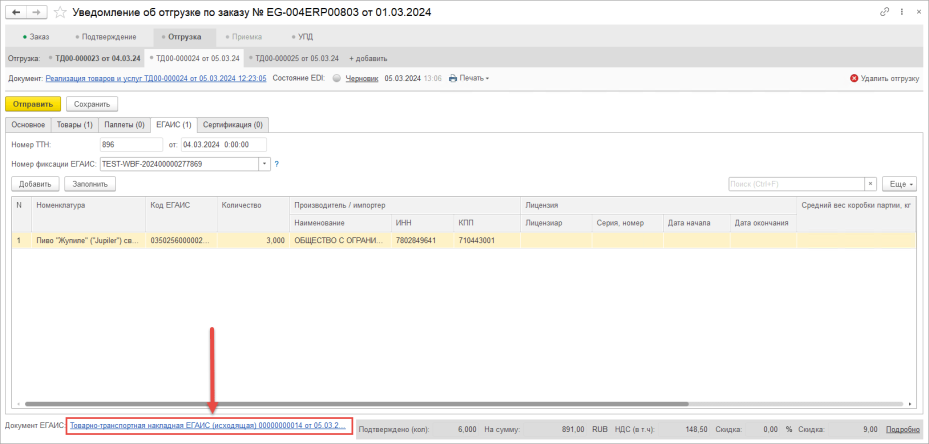Go forward with the right arrow button
Image resolution: width=929 pixels, height=444 pixels.
[37, 12]
